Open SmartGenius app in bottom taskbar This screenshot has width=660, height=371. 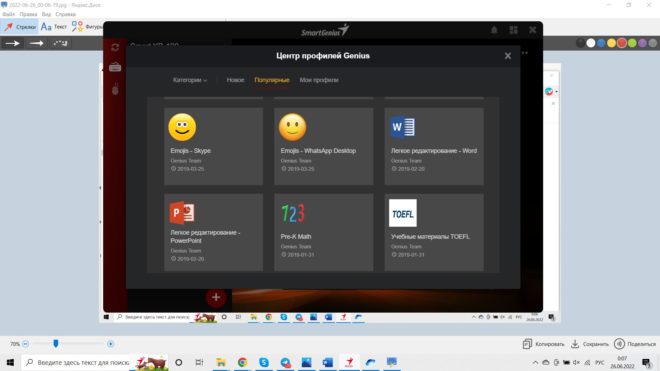click(x=349, y=362)
